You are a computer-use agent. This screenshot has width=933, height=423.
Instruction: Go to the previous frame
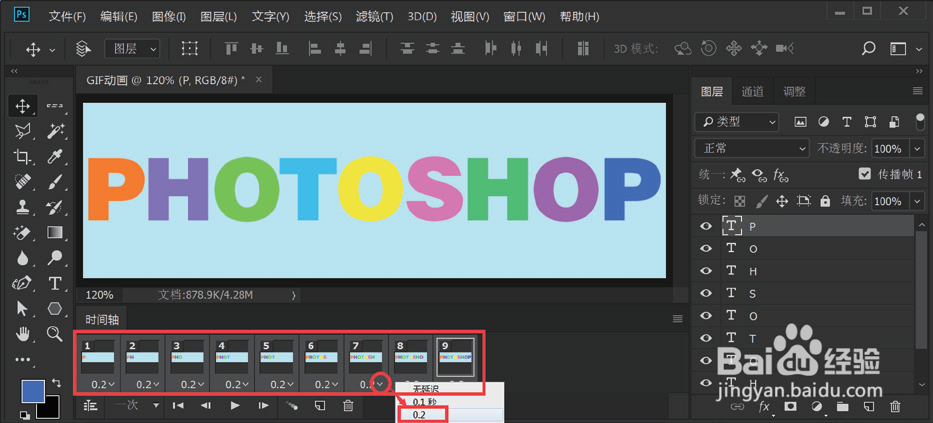(206, 406)
